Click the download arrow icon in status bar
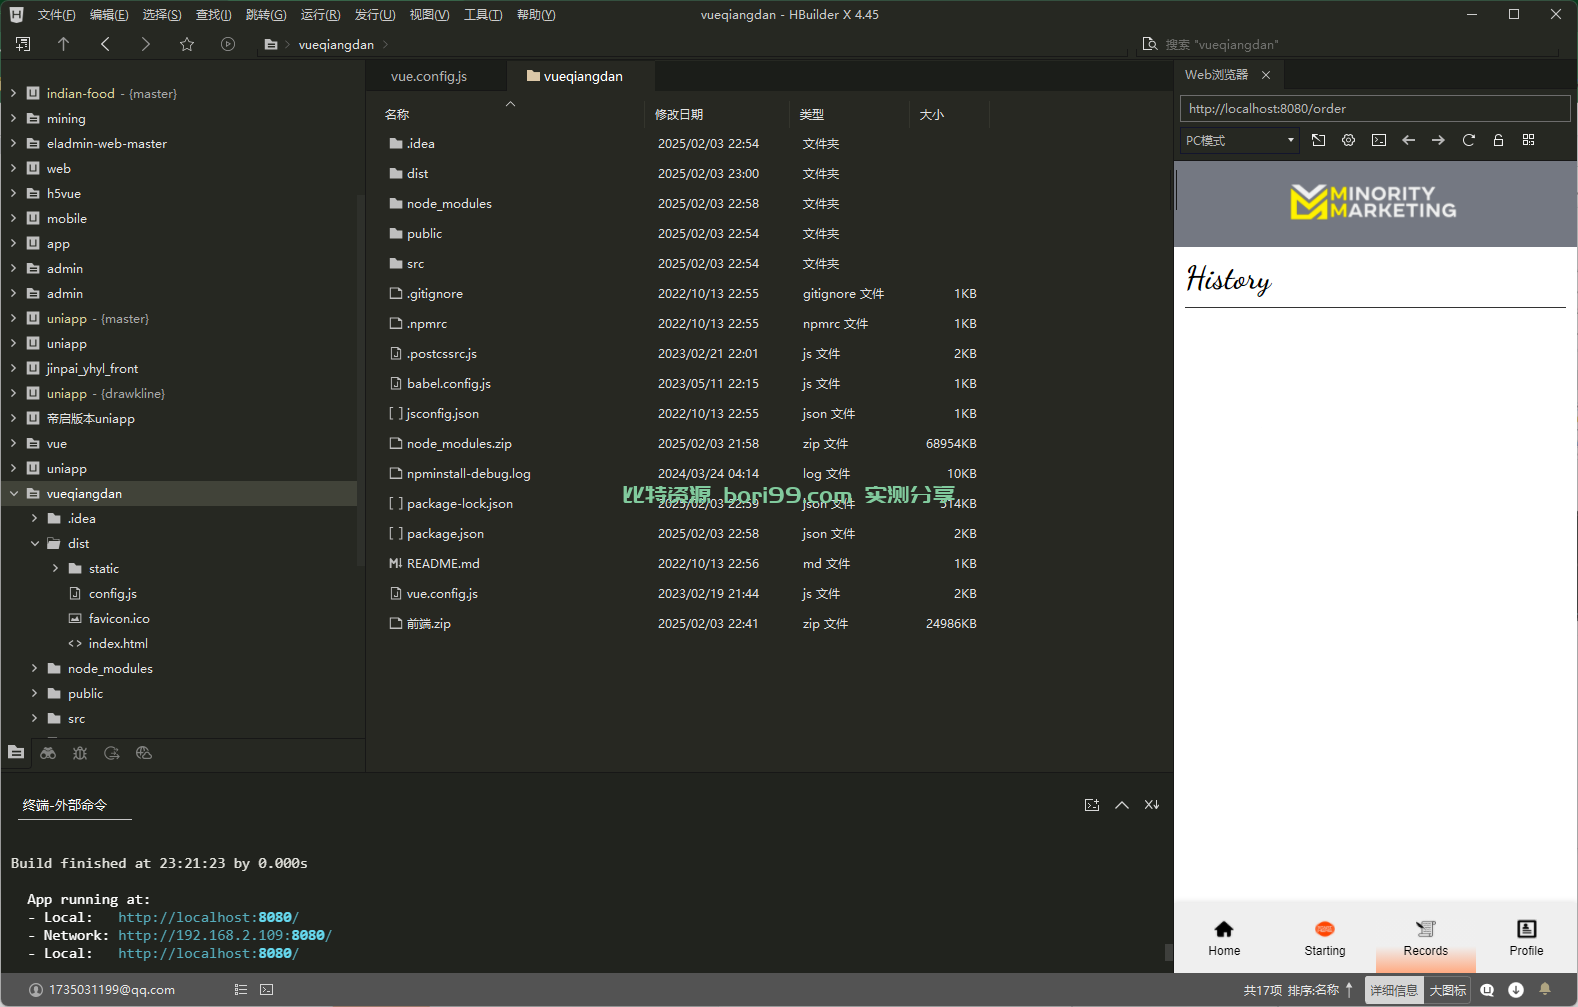Image resolution: width=1578 pixels, height=1007 pixels. tap(1516, 990)
